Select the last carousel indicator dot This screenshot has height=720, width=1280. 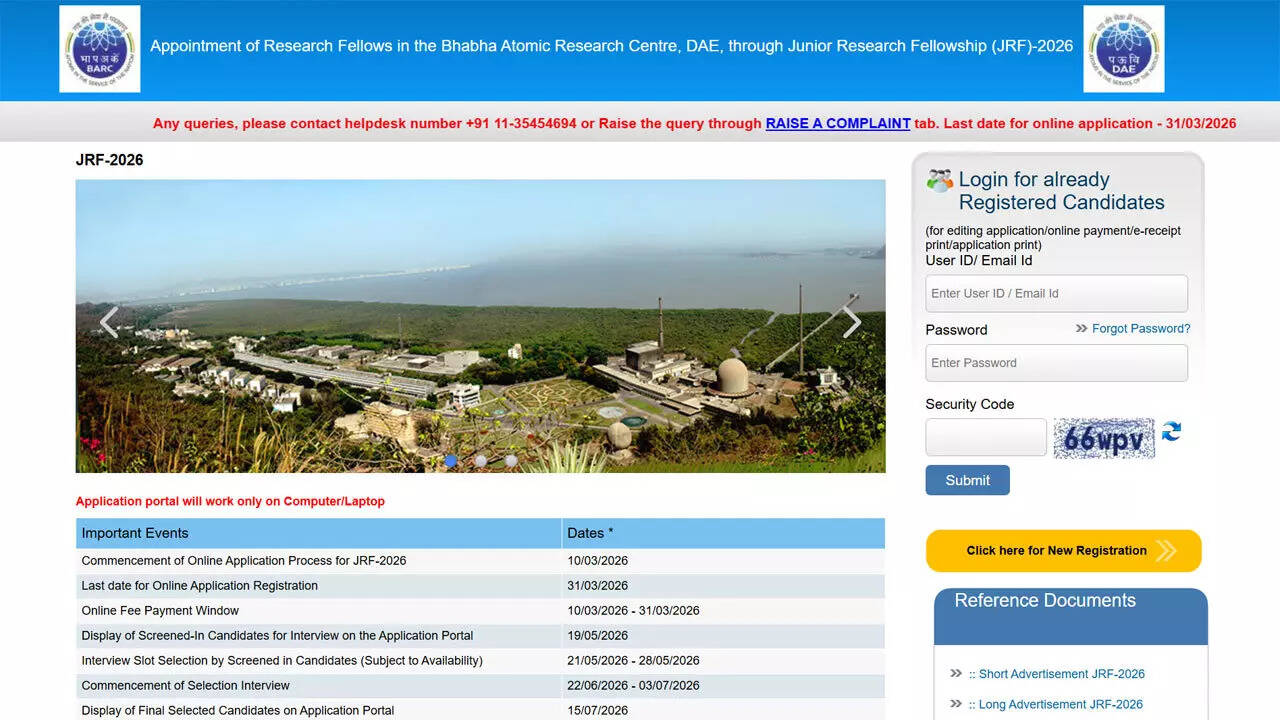512,461
